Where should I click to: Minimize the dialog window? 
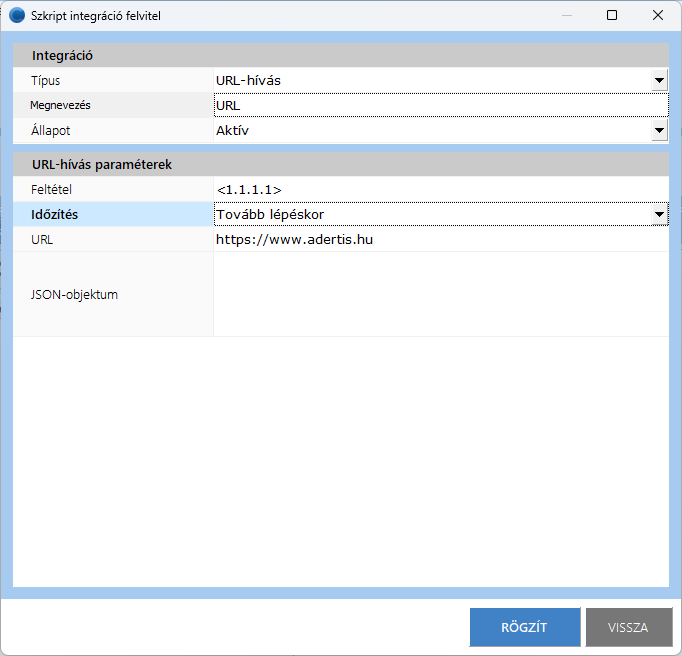coord(566,15)
